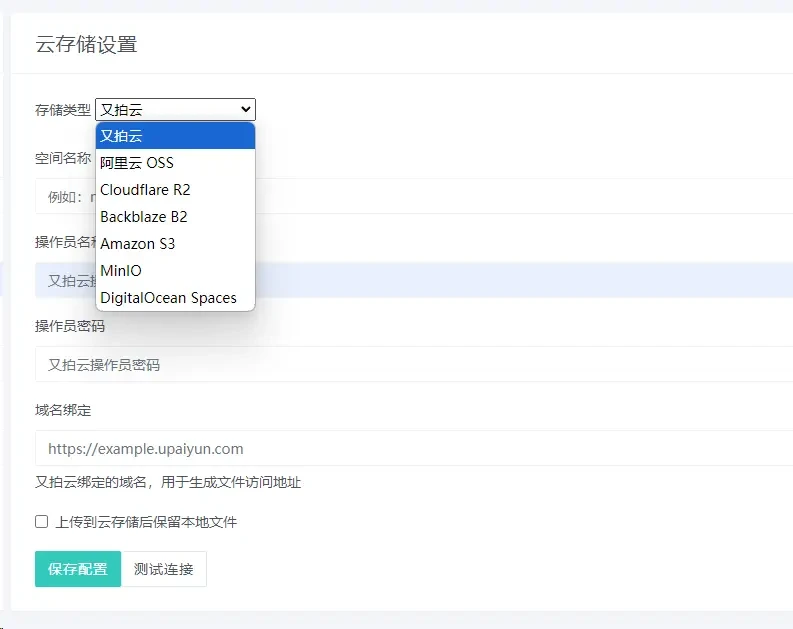This screenshot has height=629, width=793.
Task: Choose Amazon S3 option
Action: tap(175, 244)
